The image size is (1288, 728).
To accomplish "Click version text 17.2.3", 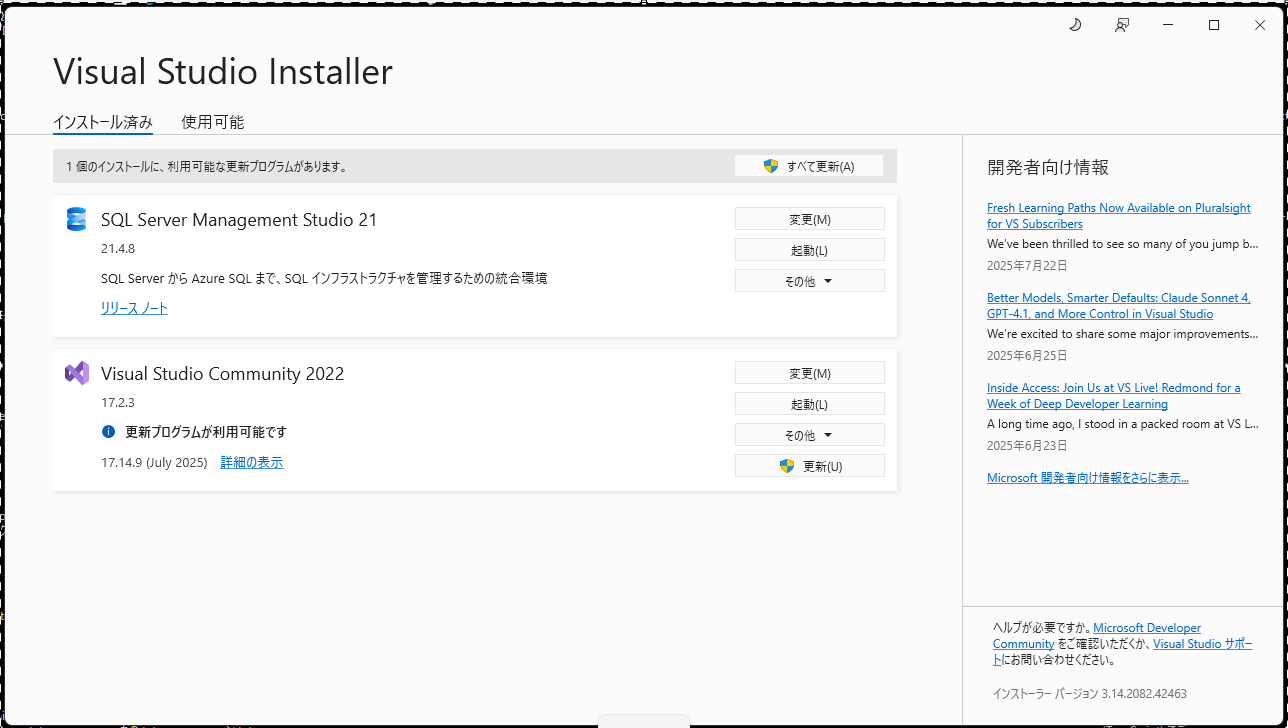I will 118,402.
